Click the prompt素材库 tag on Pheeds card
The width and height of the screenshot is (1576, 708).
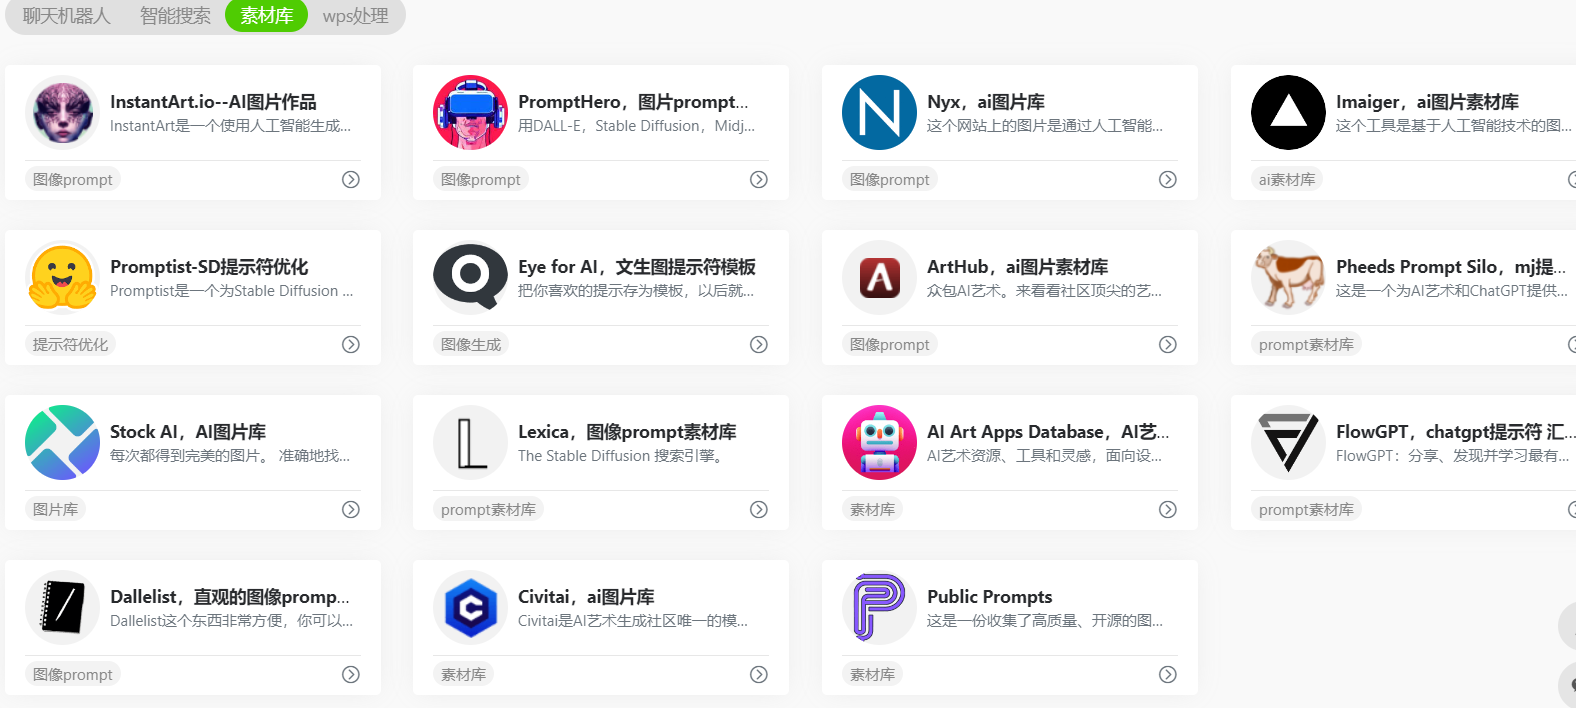1306,344
